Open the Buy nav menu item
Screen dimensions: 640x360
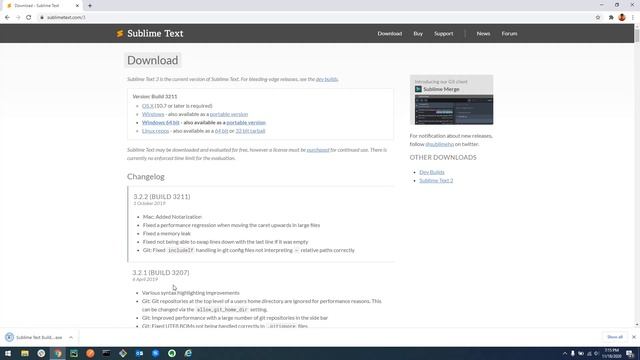click(x=418, y=33)
